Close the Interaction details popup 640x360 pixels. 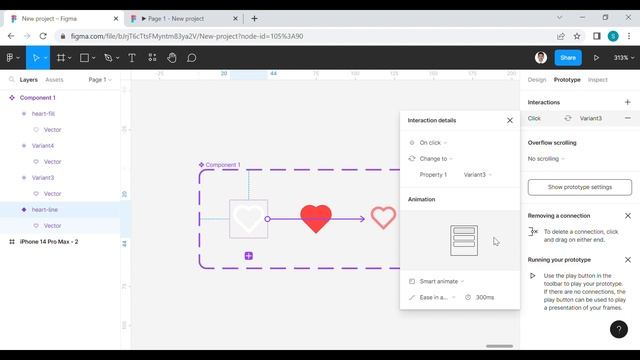pyautogui.click(x=510, y=120)
